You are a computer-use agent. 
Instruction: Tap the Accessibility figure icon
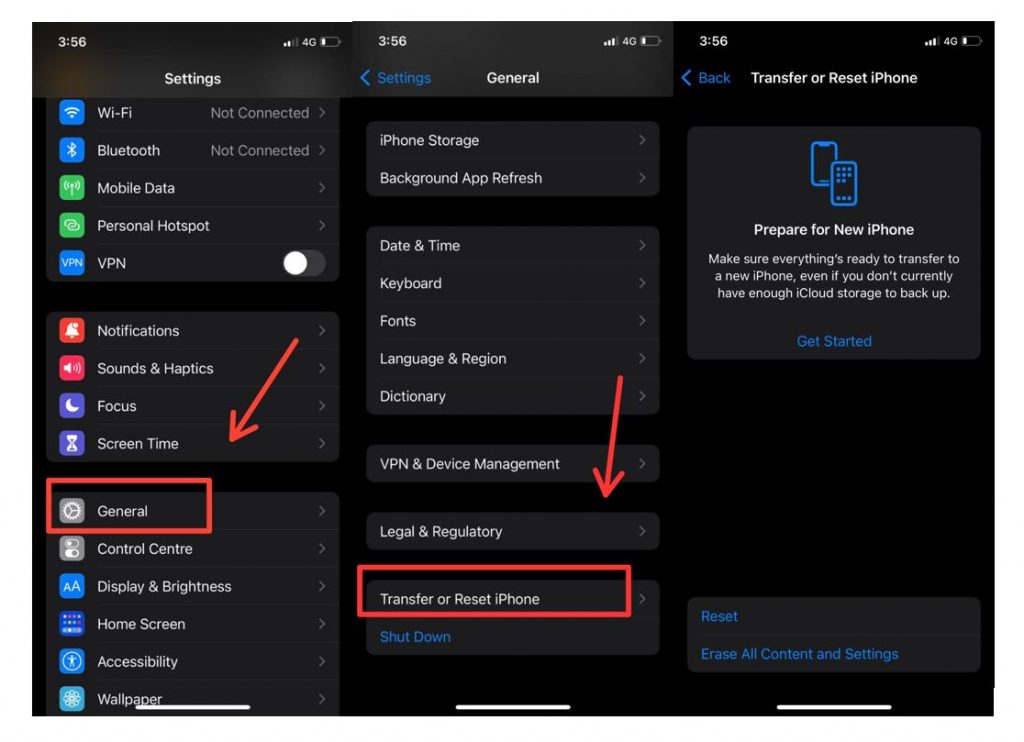tap(72, 662)
